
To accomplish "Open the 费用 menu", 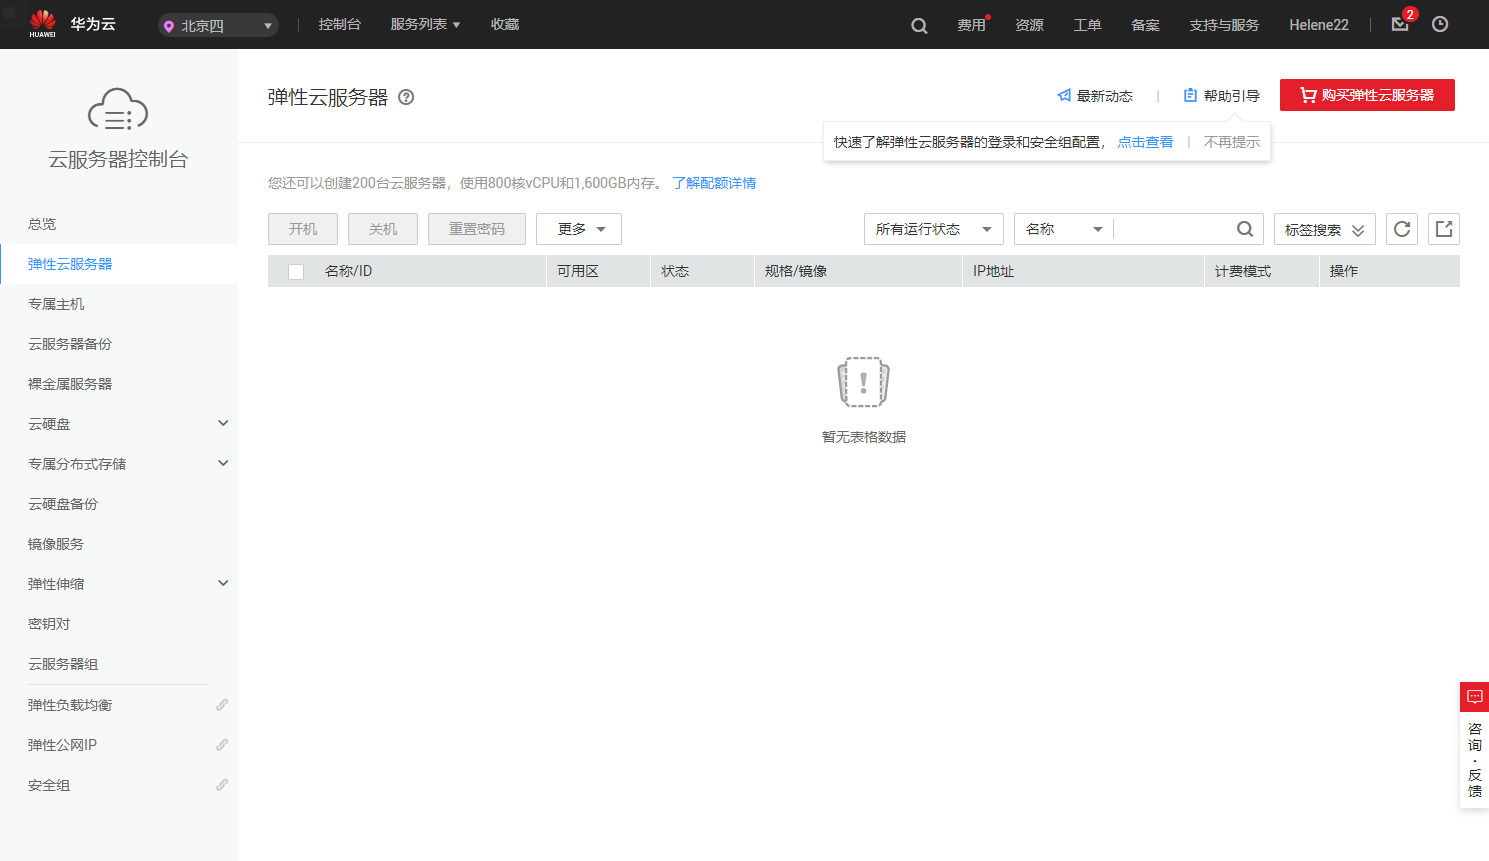I will point(971,25).
